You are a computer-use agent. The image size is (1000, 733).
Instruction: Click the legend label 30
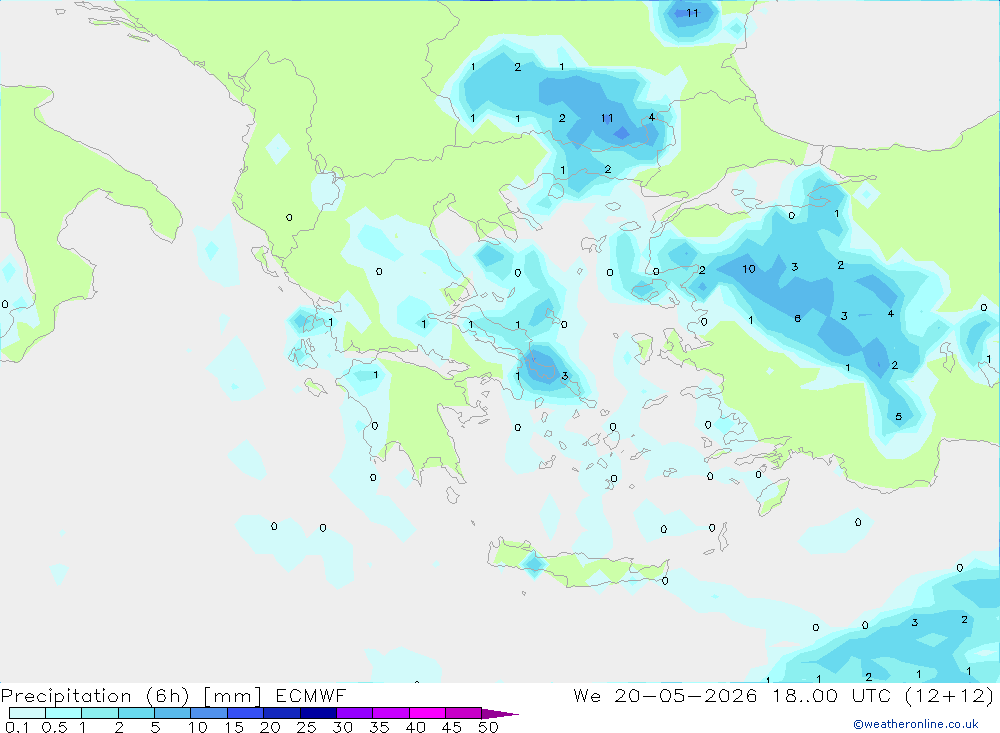(x=343, y=727)
